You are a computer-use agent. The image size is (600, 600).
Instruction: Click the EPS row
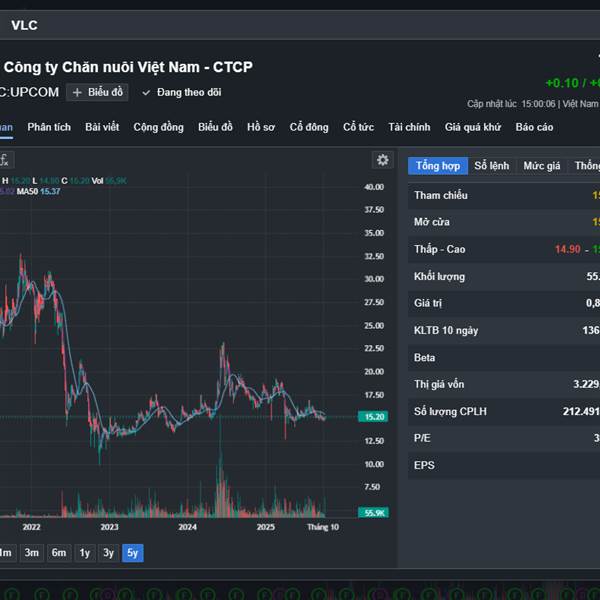point(504,465)
